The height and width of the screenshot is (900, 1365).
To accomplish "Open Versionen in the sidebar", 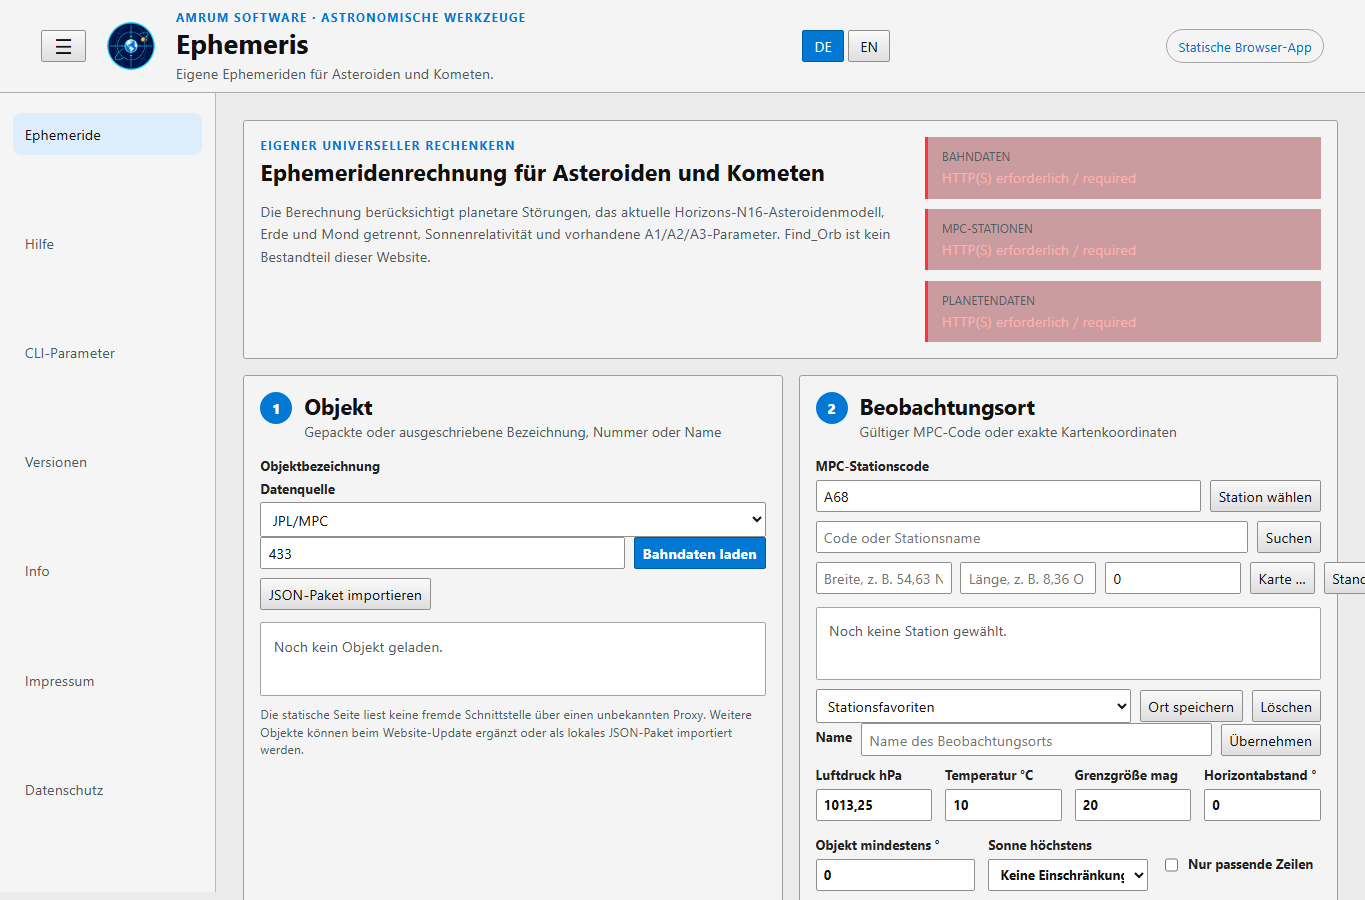I will pos(107,462).
